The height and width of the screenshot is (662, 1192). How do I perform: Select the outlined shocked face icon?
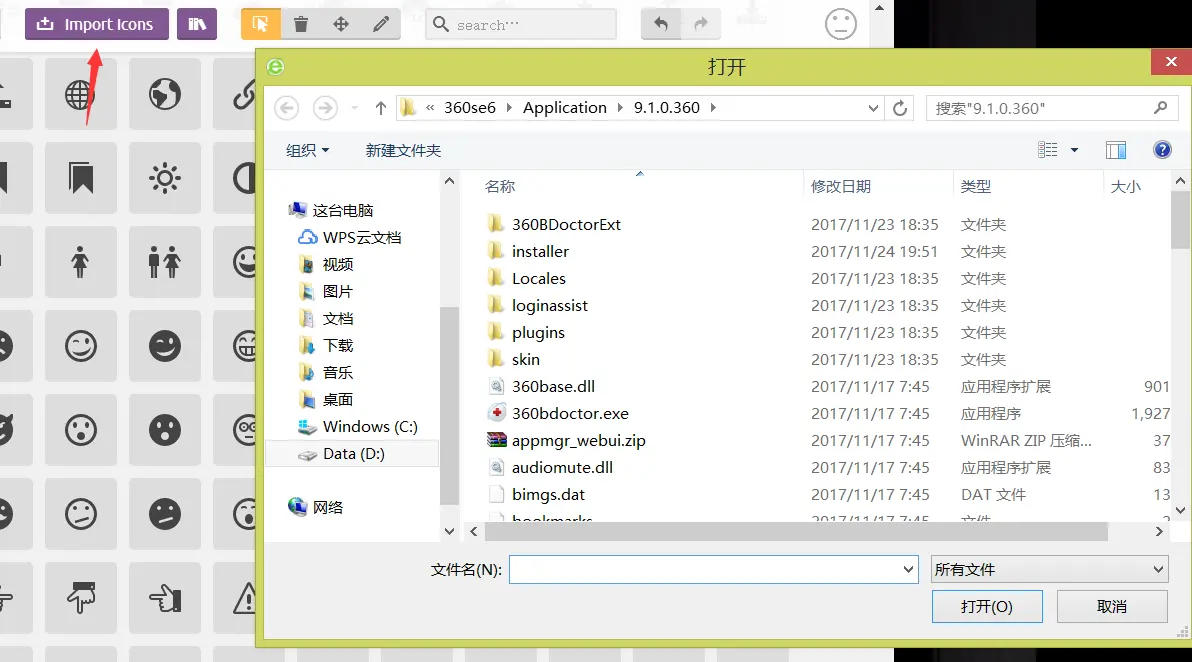click(81, 430)
